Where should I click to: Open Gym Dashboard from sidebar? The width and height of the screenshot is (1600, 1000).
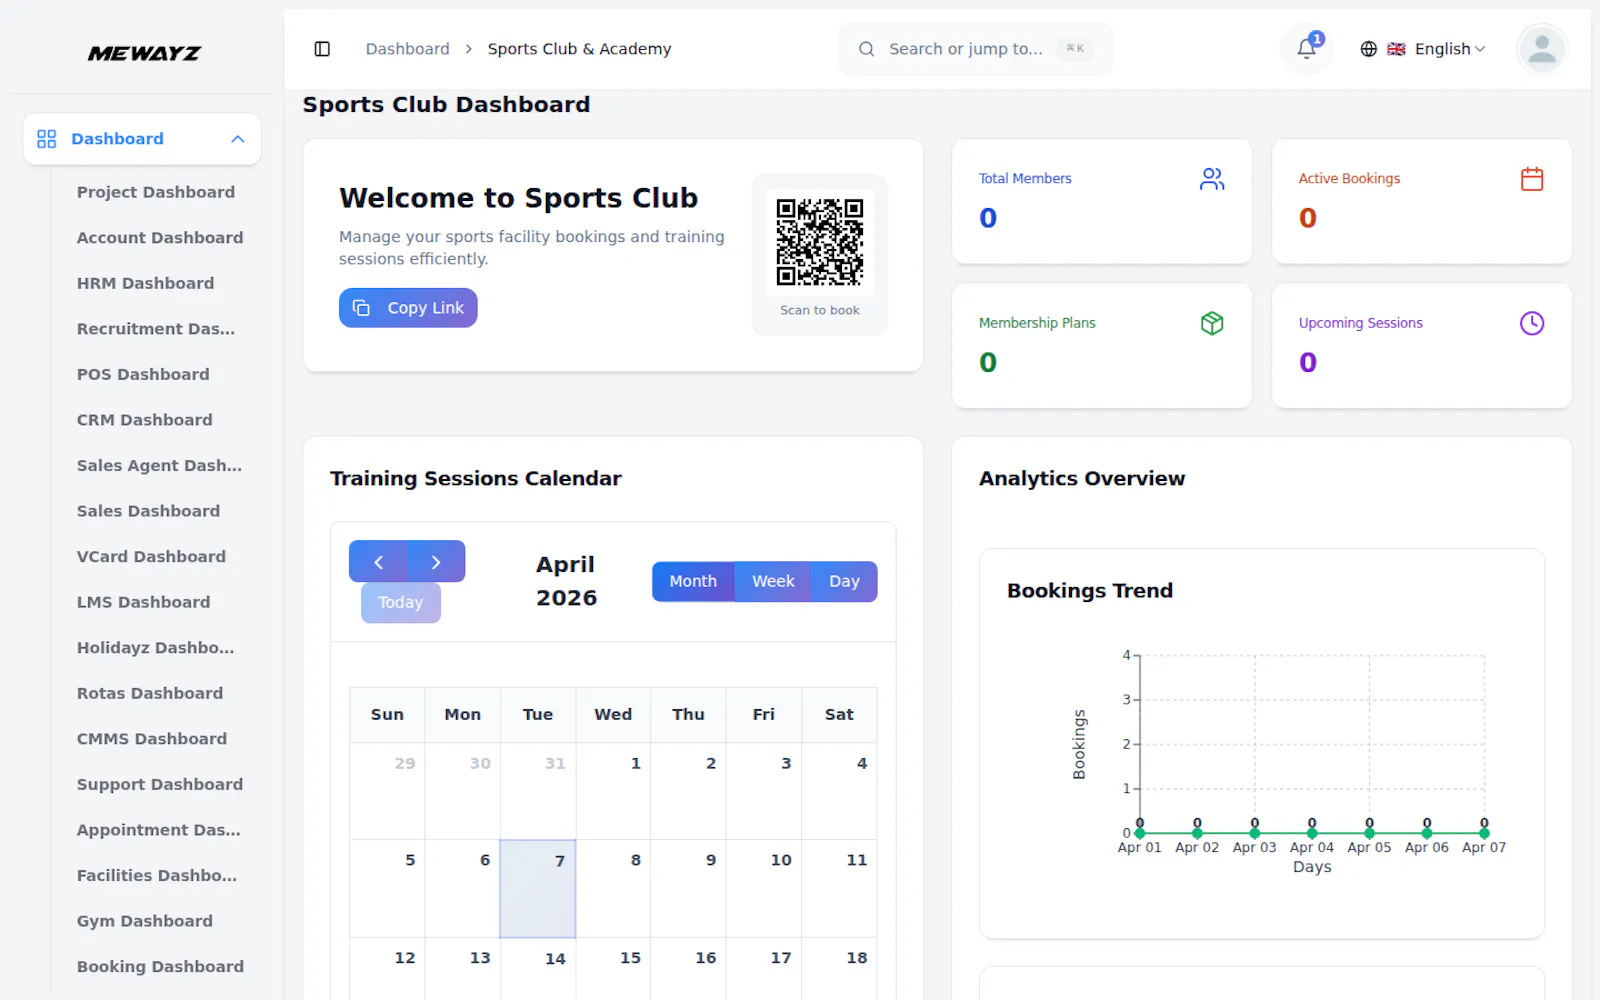point(145,921)
